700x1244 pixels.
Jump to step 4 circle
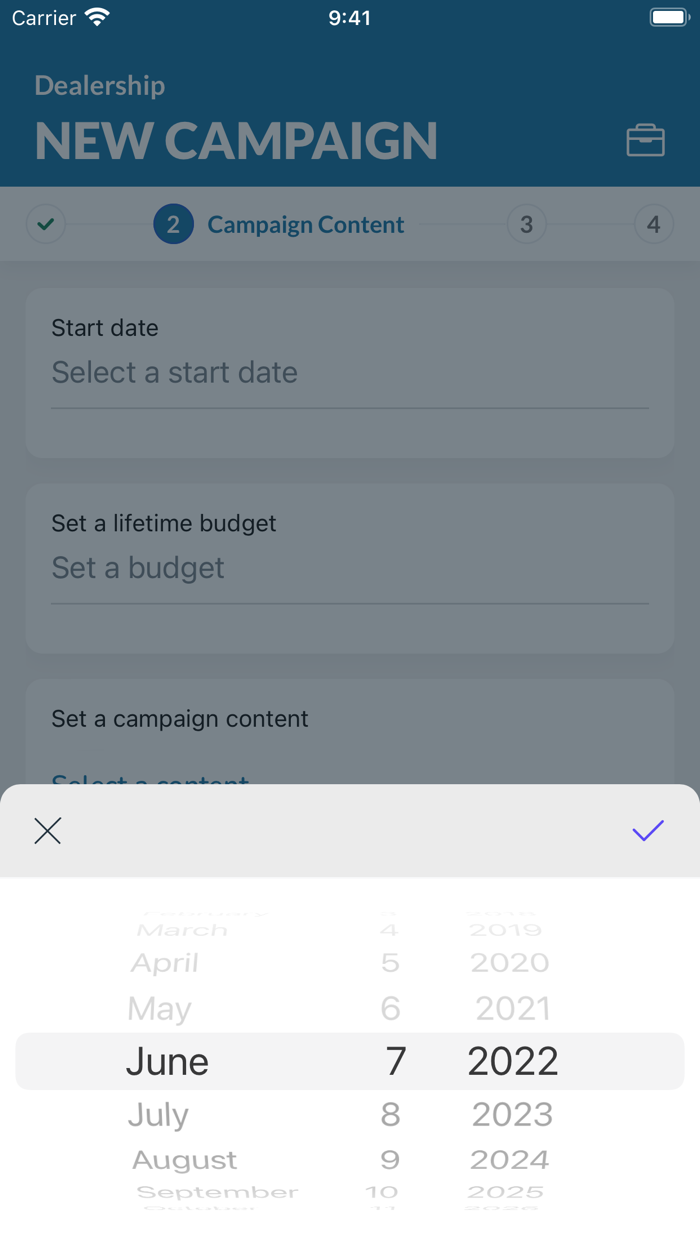pyautogui.click(x=653, y=224)
